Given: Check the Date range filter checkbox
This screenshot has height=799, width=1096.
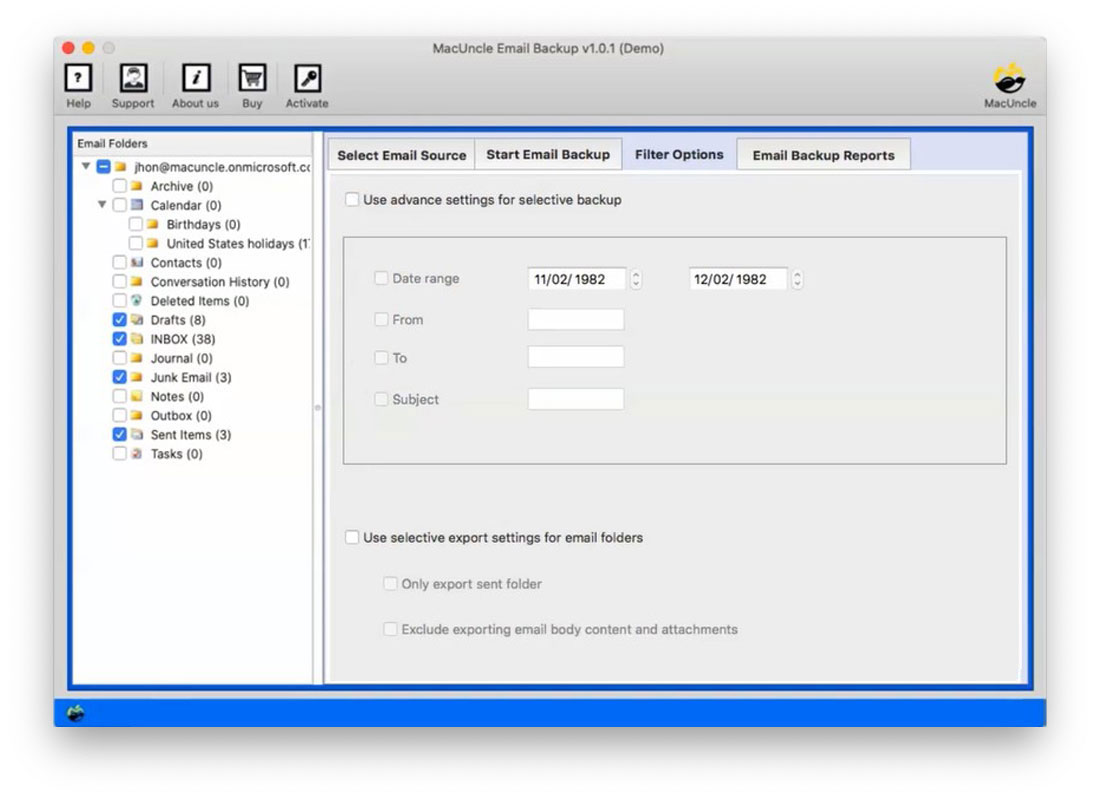Looking at the screenshot, I should pos(381,279).
